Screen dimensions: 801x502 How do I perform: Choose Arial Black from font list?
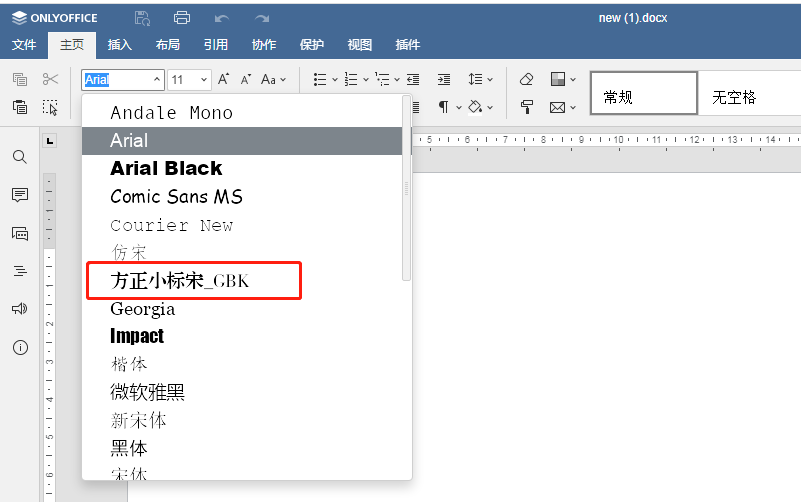point(242,169)
